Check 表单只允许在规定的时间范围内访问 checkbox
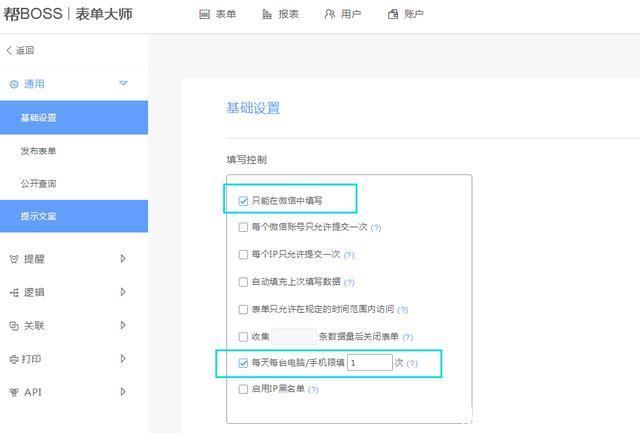 coord(243,309)
